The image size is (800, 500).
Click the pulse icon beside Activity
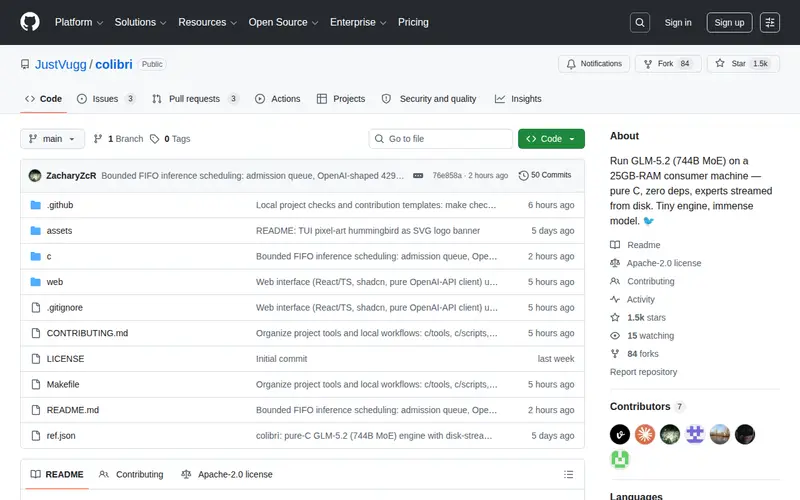coord(615,299)
